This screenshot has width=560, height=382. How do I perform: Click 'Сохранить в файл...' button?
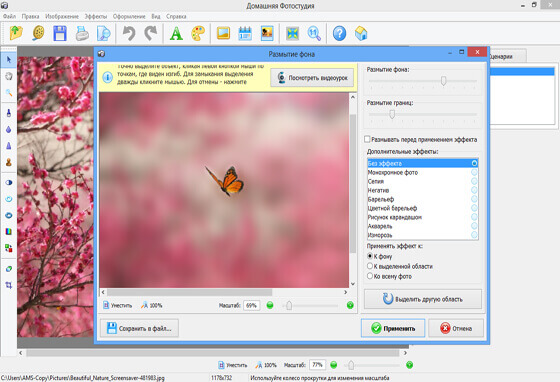tap(139, 328)
